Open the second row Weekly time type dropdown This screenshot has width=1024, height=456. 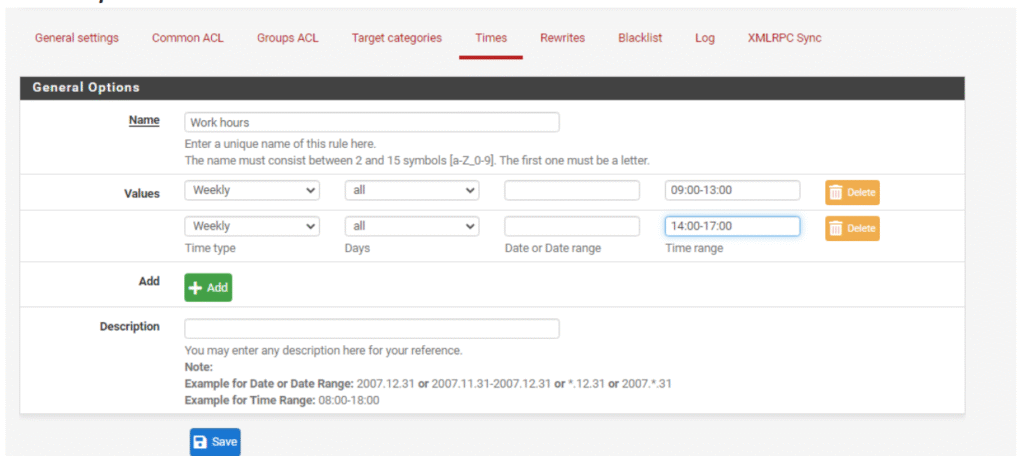(252, 226)
